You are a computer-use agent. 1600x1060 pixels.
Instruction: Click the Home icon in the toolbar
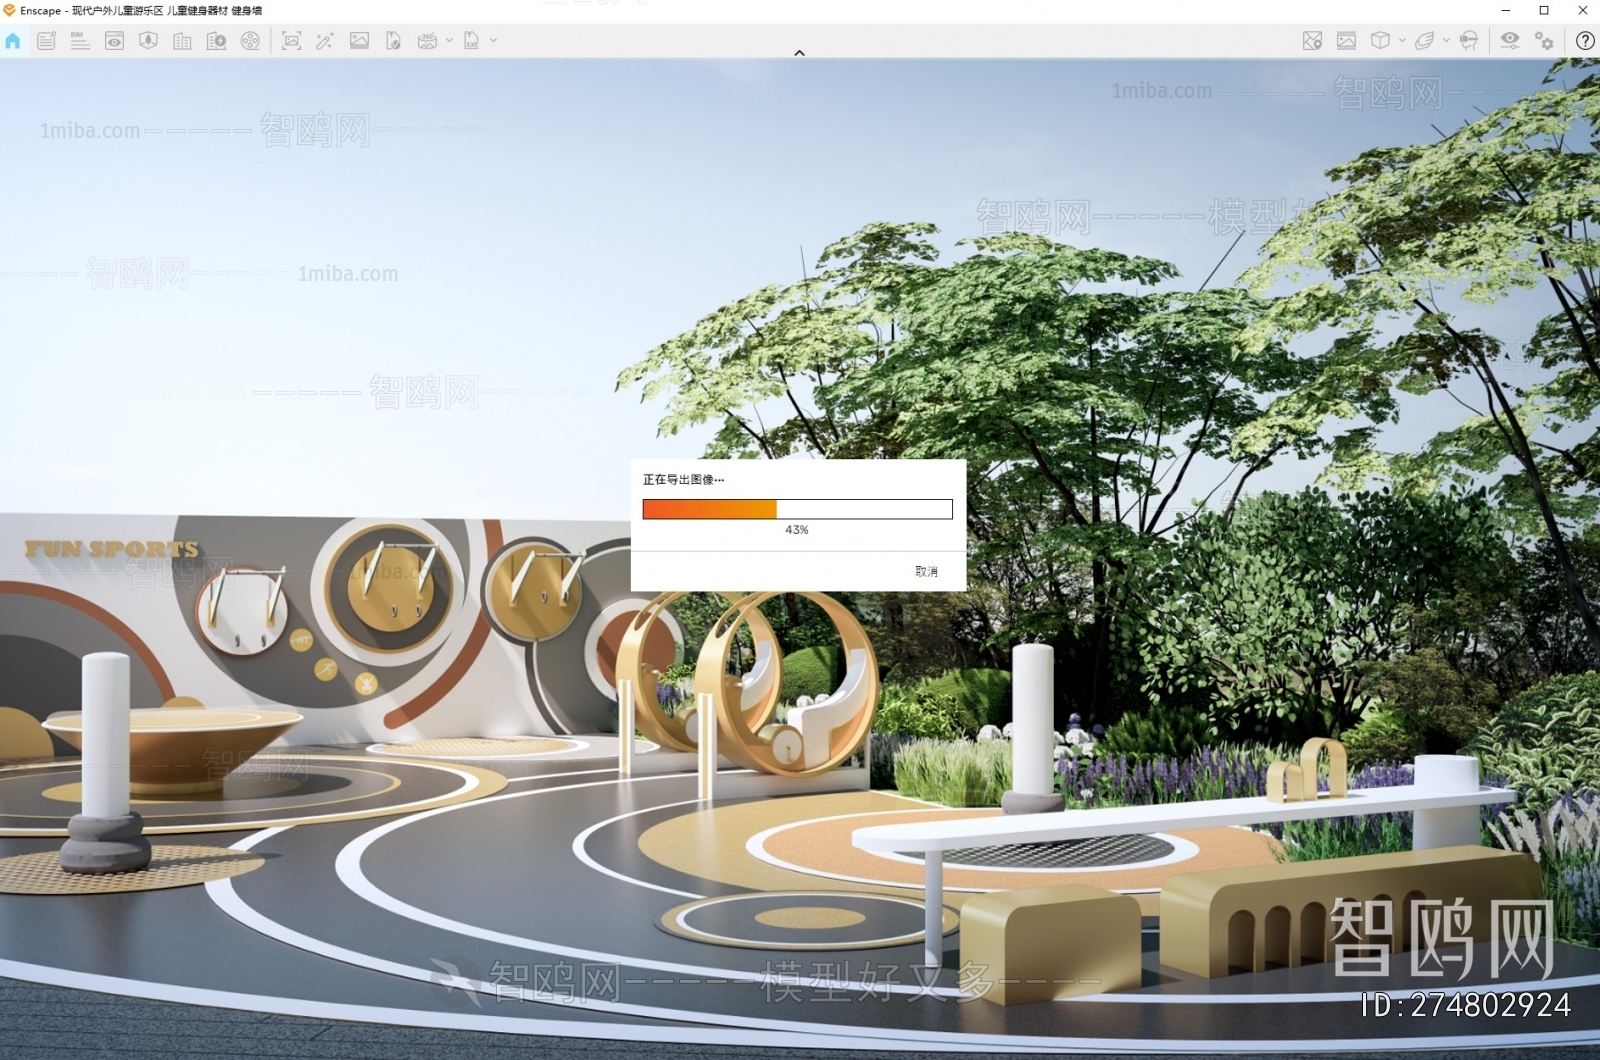point(13,41)
